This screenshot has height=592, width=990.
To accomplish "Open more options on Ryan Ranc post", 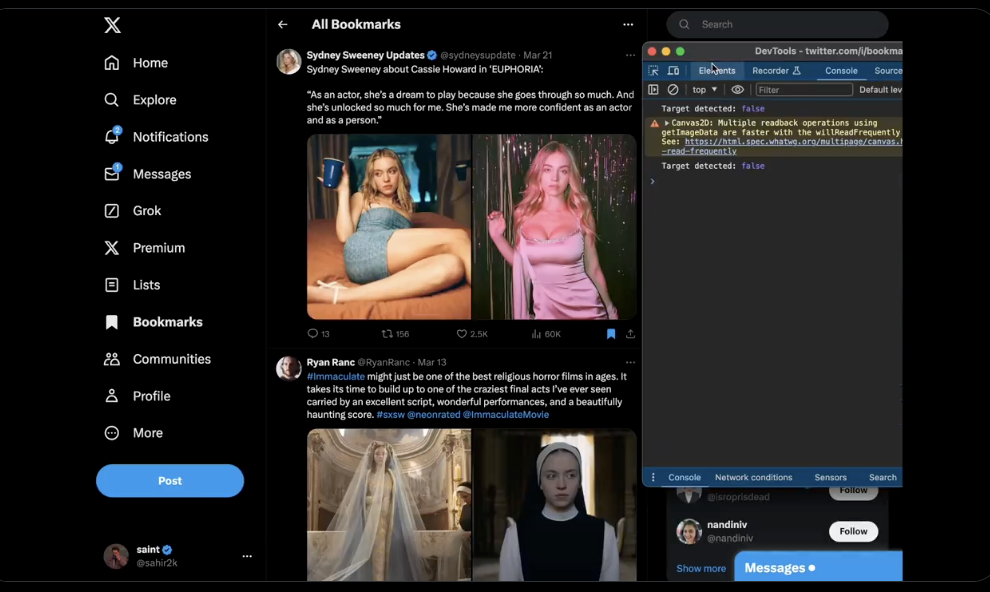I will click(x=630, y=362).
